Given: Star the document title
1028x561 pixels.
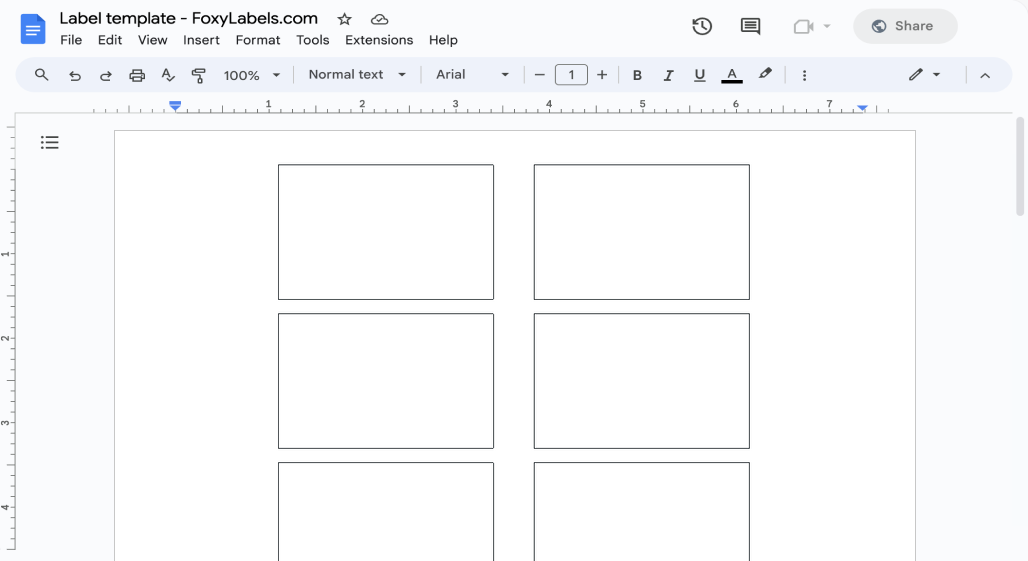Looking at the screenshot, I should point(344,20).
